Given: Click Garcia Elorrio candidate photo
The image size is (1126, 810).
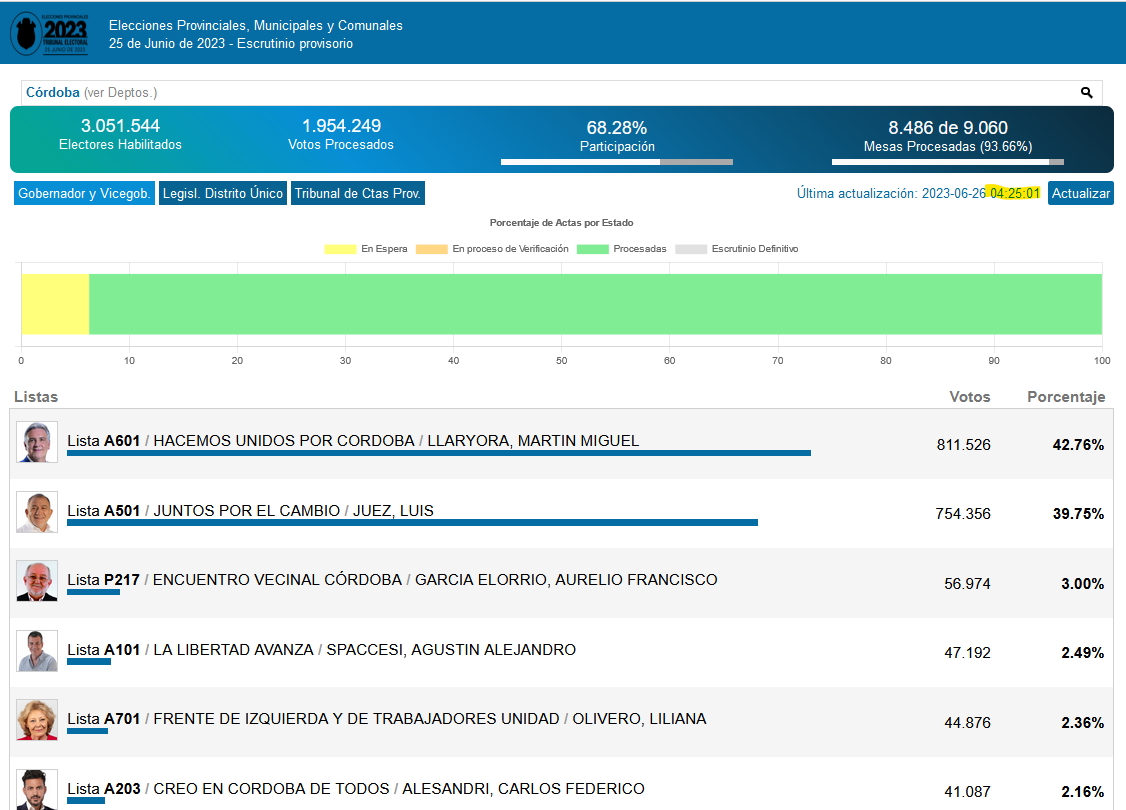Looking at the screenshot, I should [37, 581].
